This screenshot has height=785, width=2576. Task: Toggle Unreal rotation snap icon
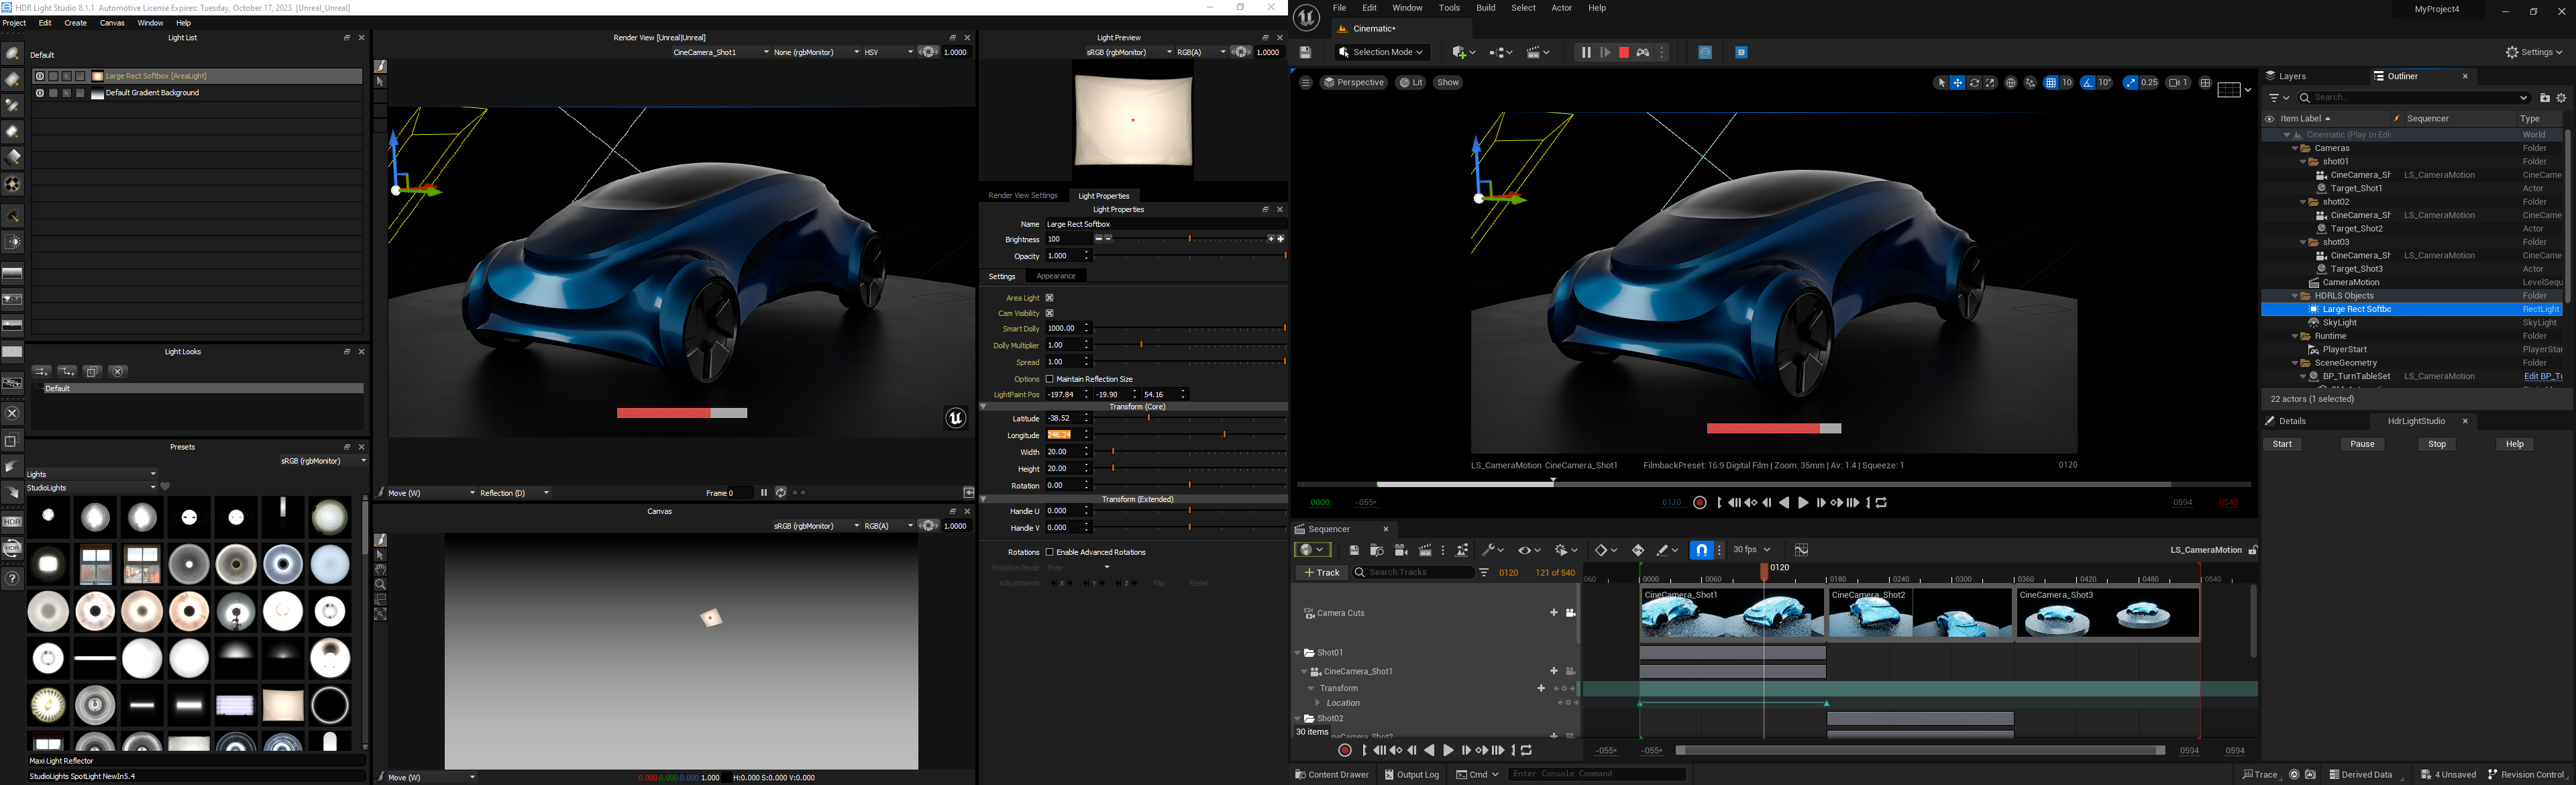2088,83
